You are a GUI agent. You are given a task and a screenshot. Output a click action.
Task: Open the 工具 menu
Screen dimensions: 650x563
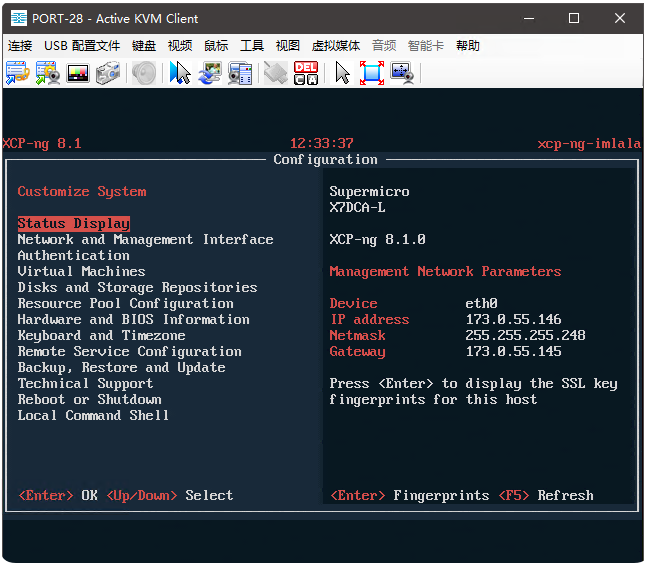252,46
